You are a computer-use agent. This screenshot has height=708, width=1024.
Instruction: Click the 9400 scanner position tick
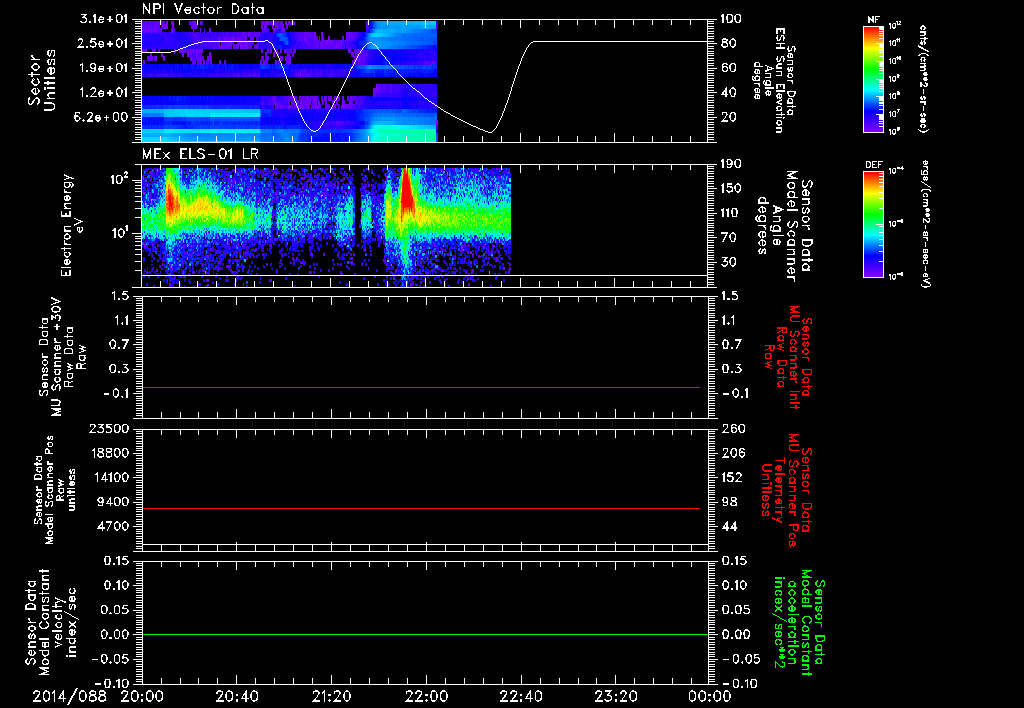(114, 502)
